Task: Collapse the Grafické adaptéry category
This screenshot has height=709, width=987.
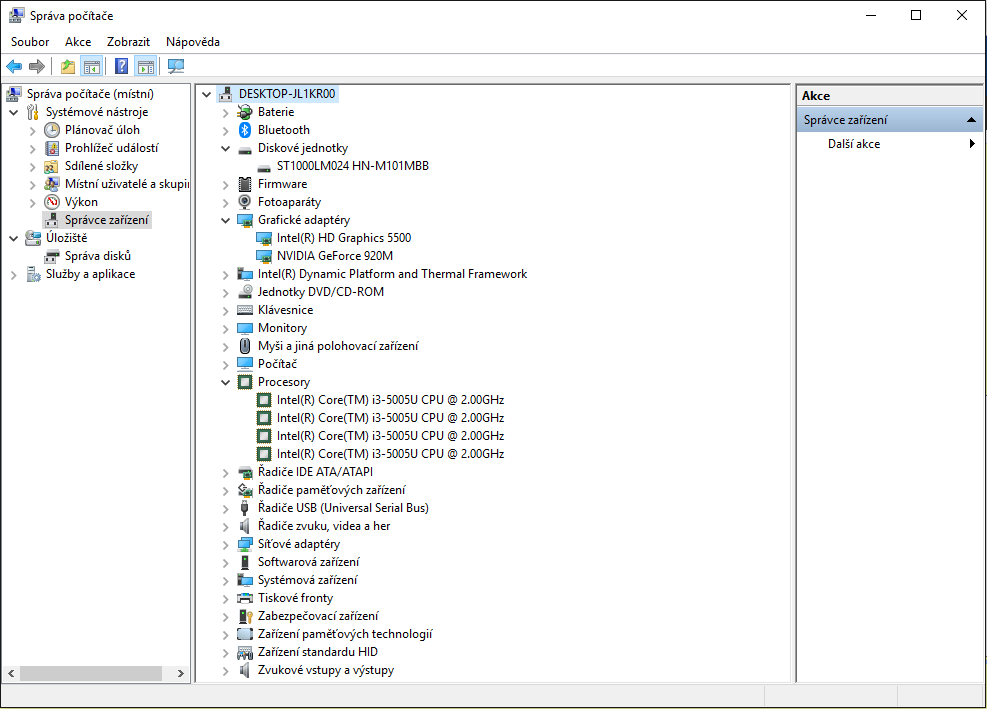Action: coord(226,220)
